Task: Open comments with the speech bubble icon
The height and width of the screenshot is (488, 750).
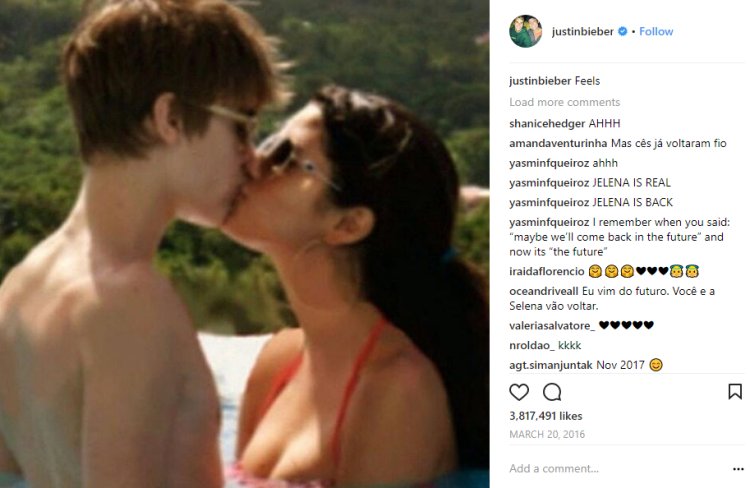Action: [552, 392]
